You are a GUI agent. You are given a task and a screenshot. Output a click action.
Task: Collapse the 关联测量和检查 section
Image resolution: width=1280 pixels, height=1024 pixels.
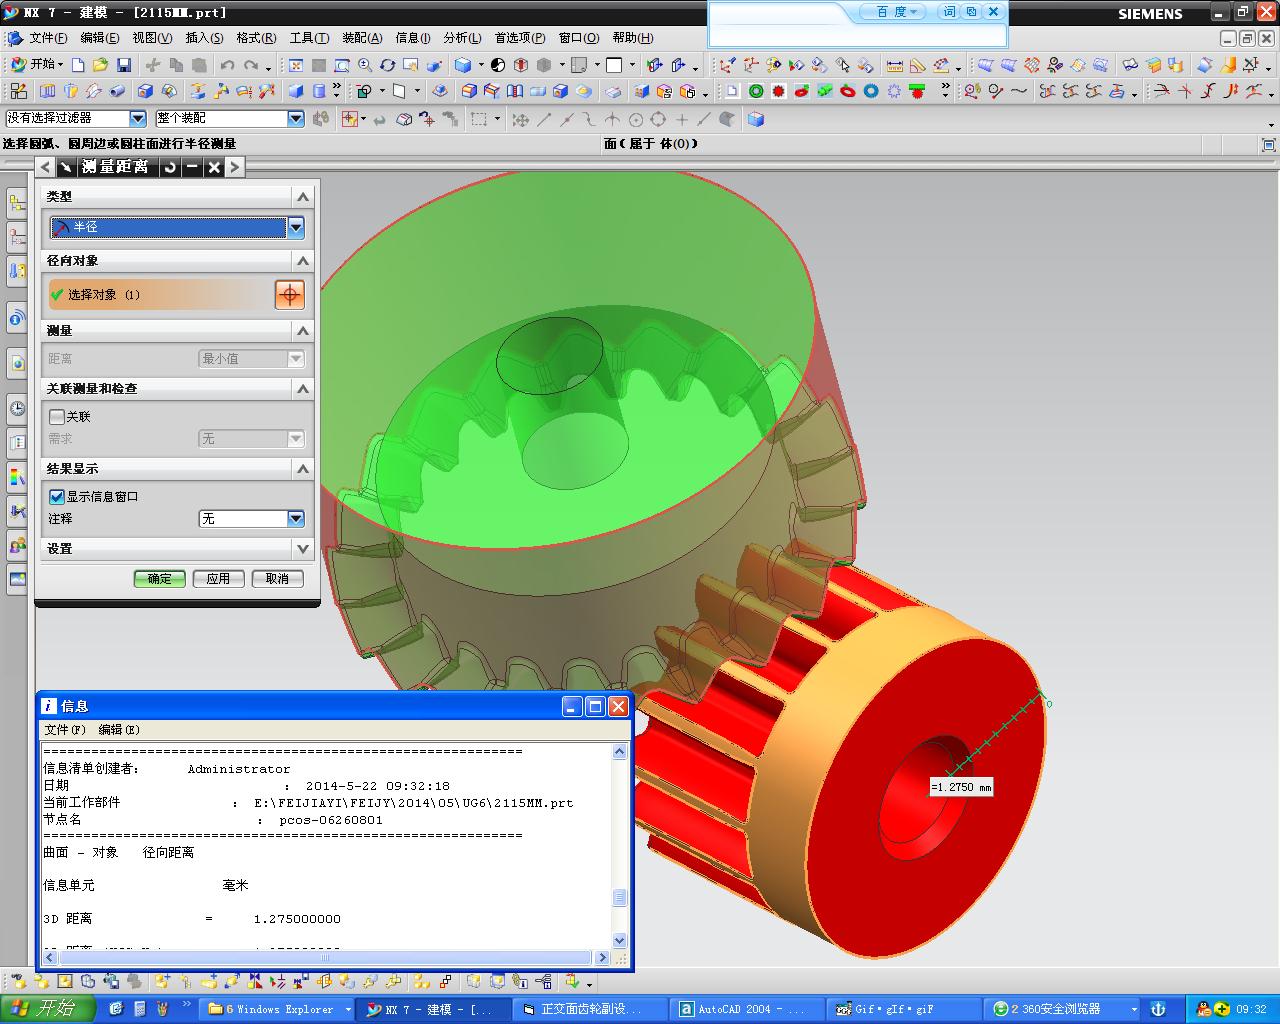point(303,388)
